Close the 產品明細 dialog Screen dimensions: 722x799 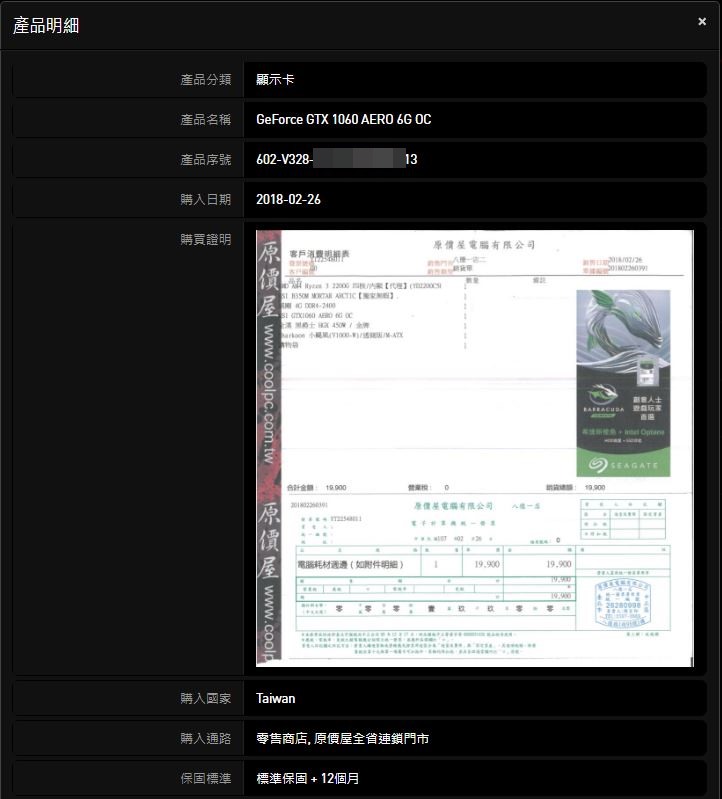702,22
